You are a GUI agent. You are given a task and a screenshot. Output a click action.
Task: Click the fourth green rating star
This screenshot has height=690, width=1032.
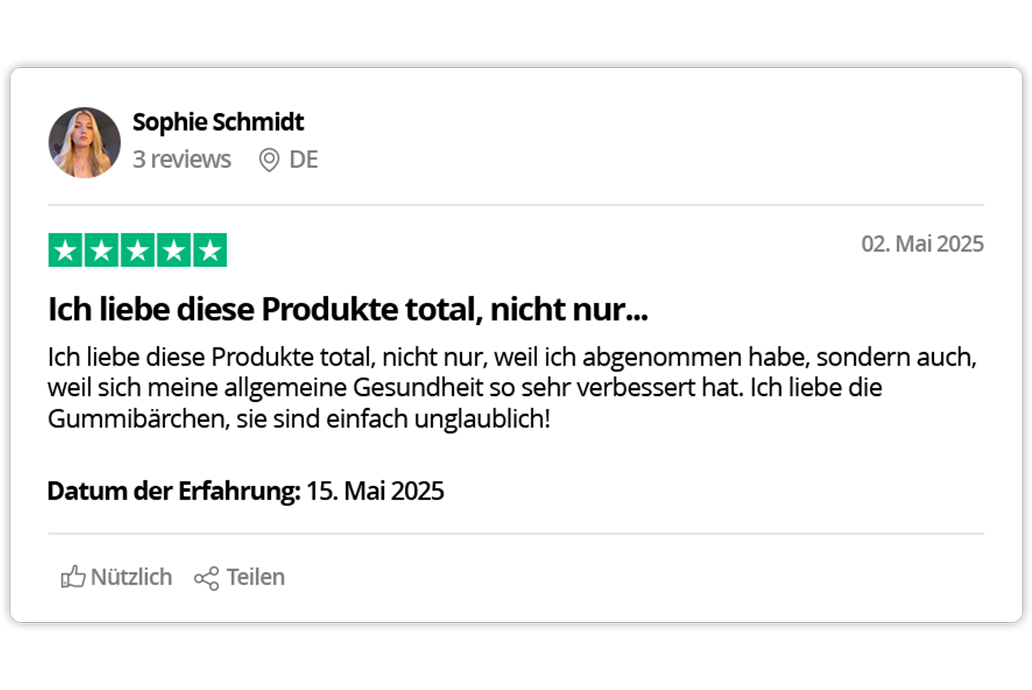[174, 250]
